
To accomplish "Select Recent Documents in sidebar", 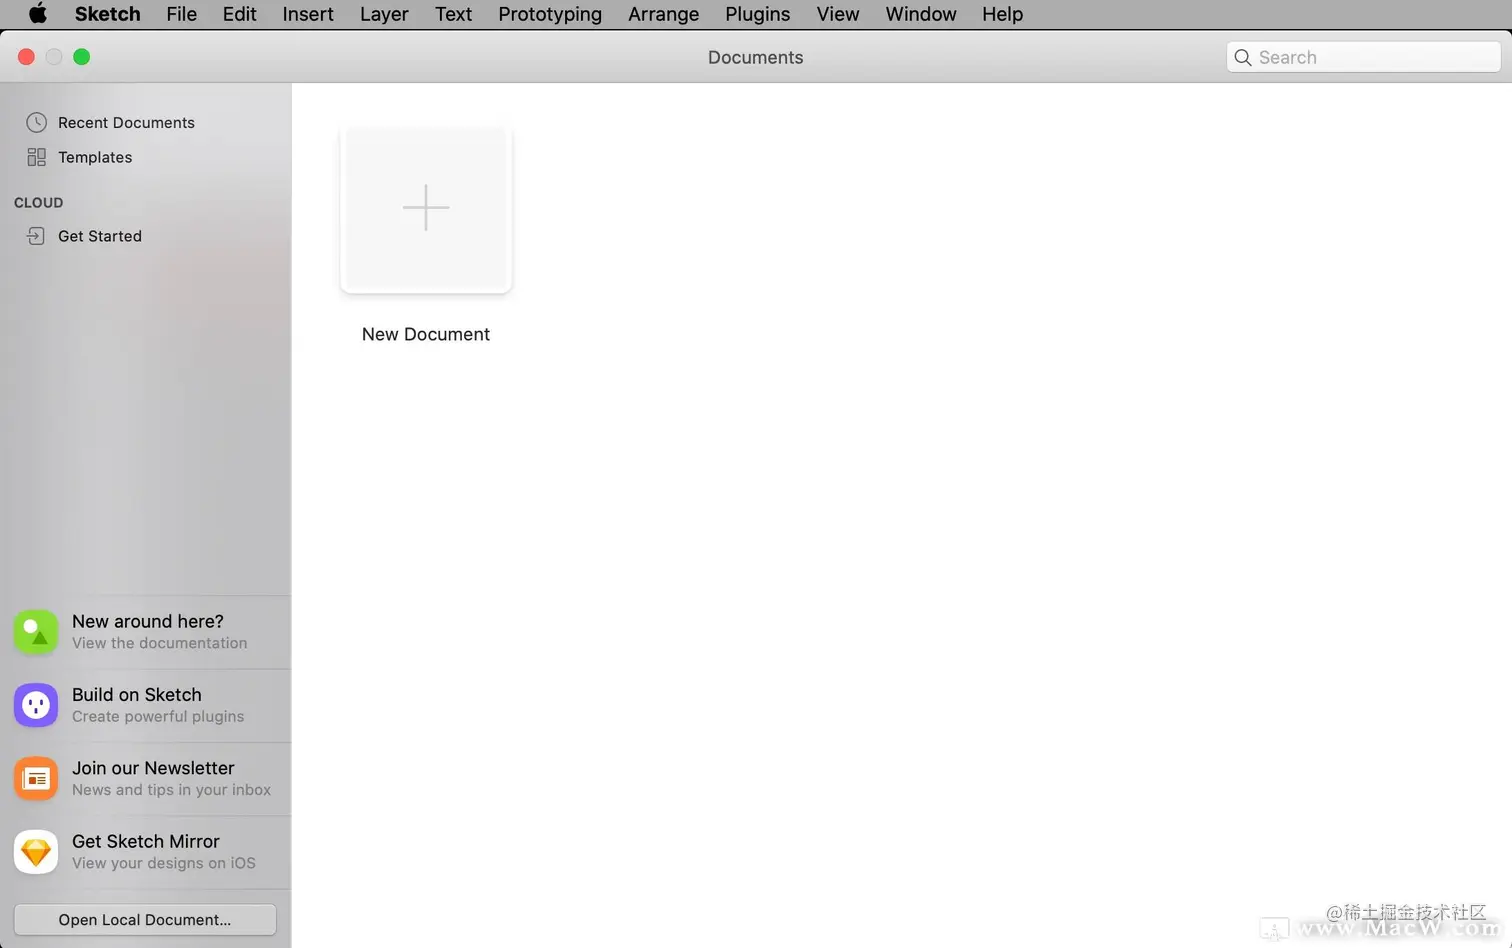I will pos(126,122).
